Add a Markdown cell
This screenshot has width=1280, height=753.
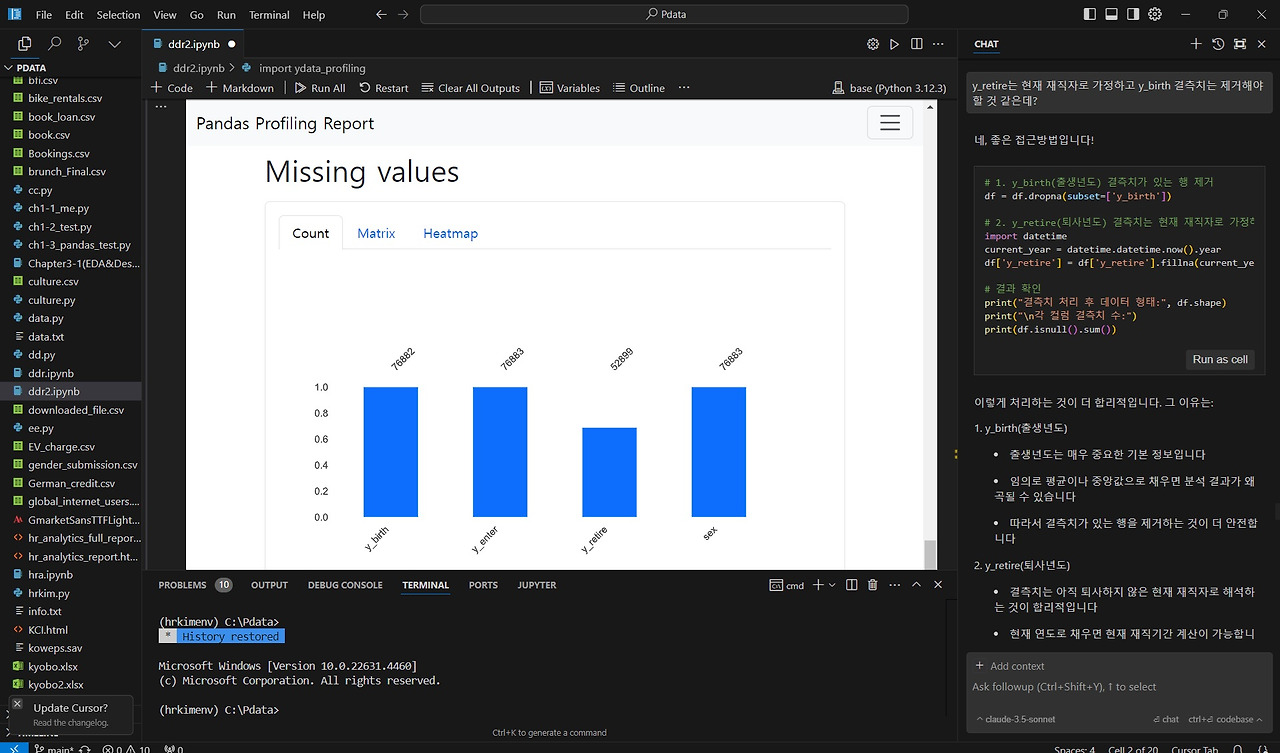240,88
